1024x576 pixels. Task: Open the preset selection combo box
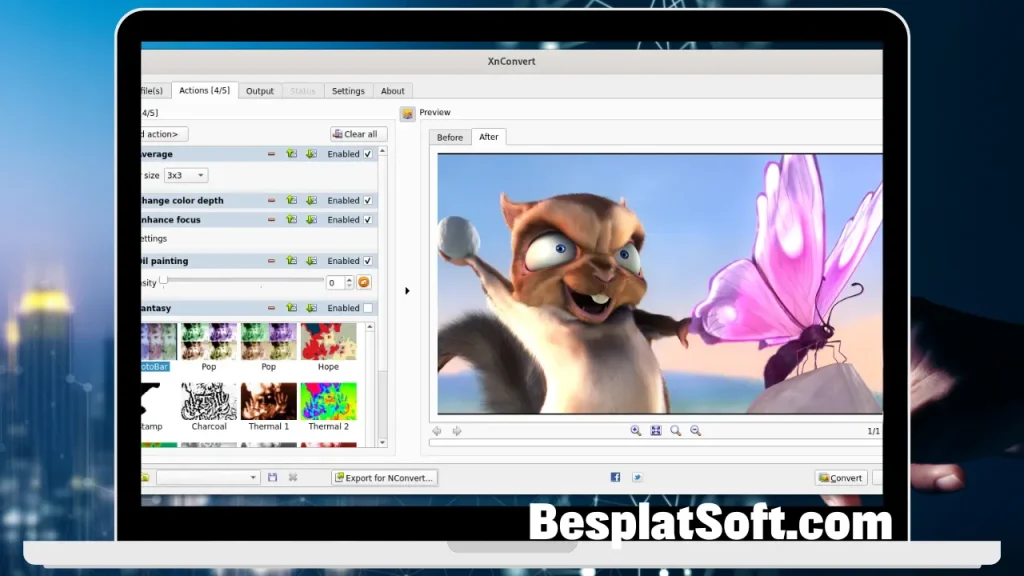pos(207,477)
